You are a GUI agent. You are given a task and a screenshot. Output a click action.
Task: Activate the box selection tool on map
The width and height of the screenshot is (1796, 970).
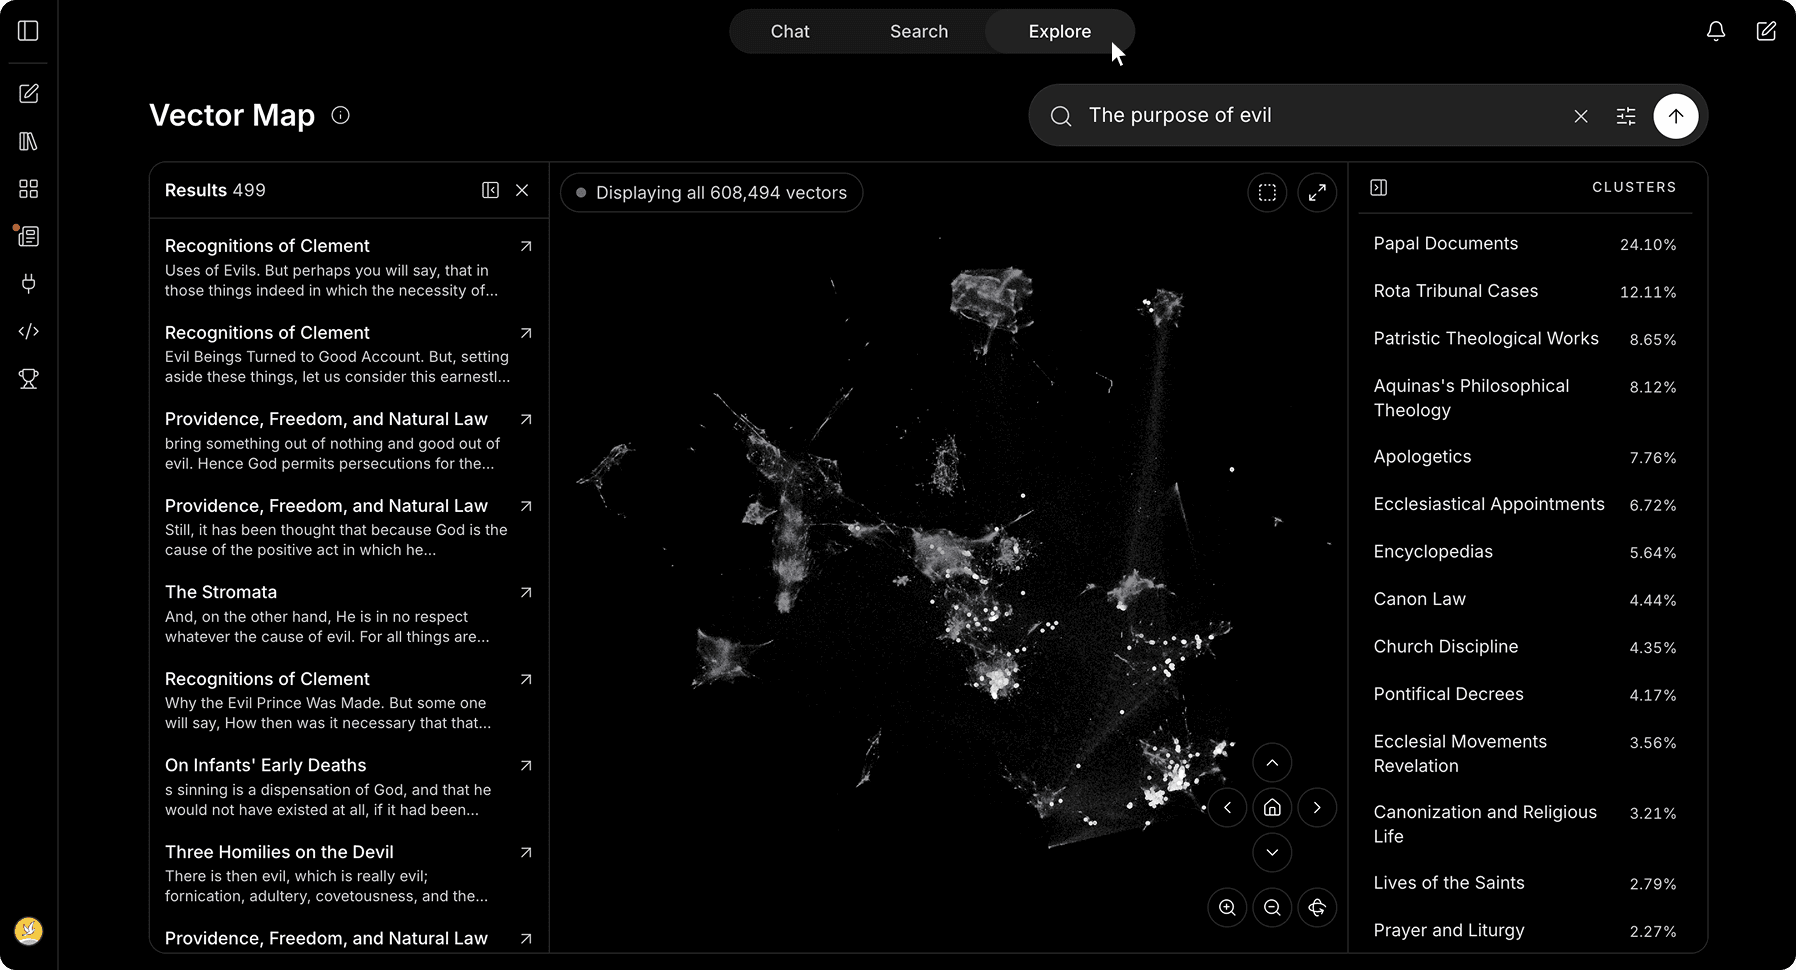coord(1267,193)
